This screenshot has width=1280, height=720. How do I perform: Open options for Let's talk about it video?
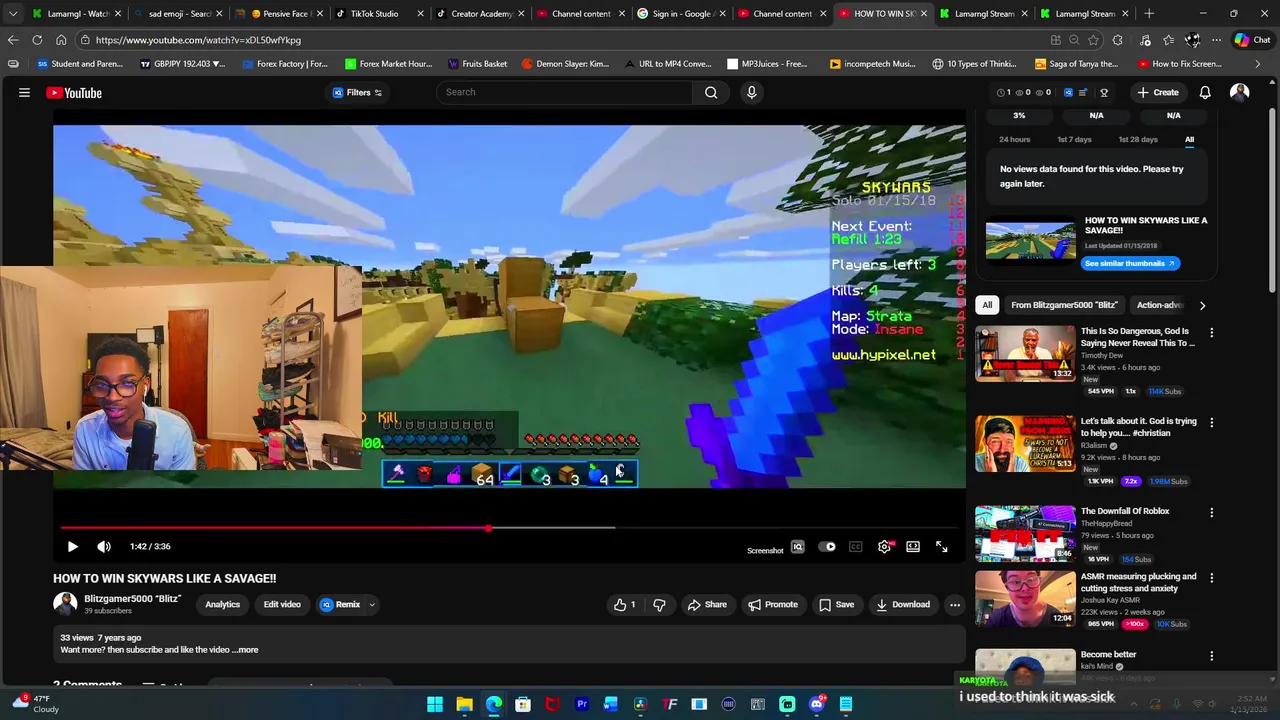pos(1212,422)
